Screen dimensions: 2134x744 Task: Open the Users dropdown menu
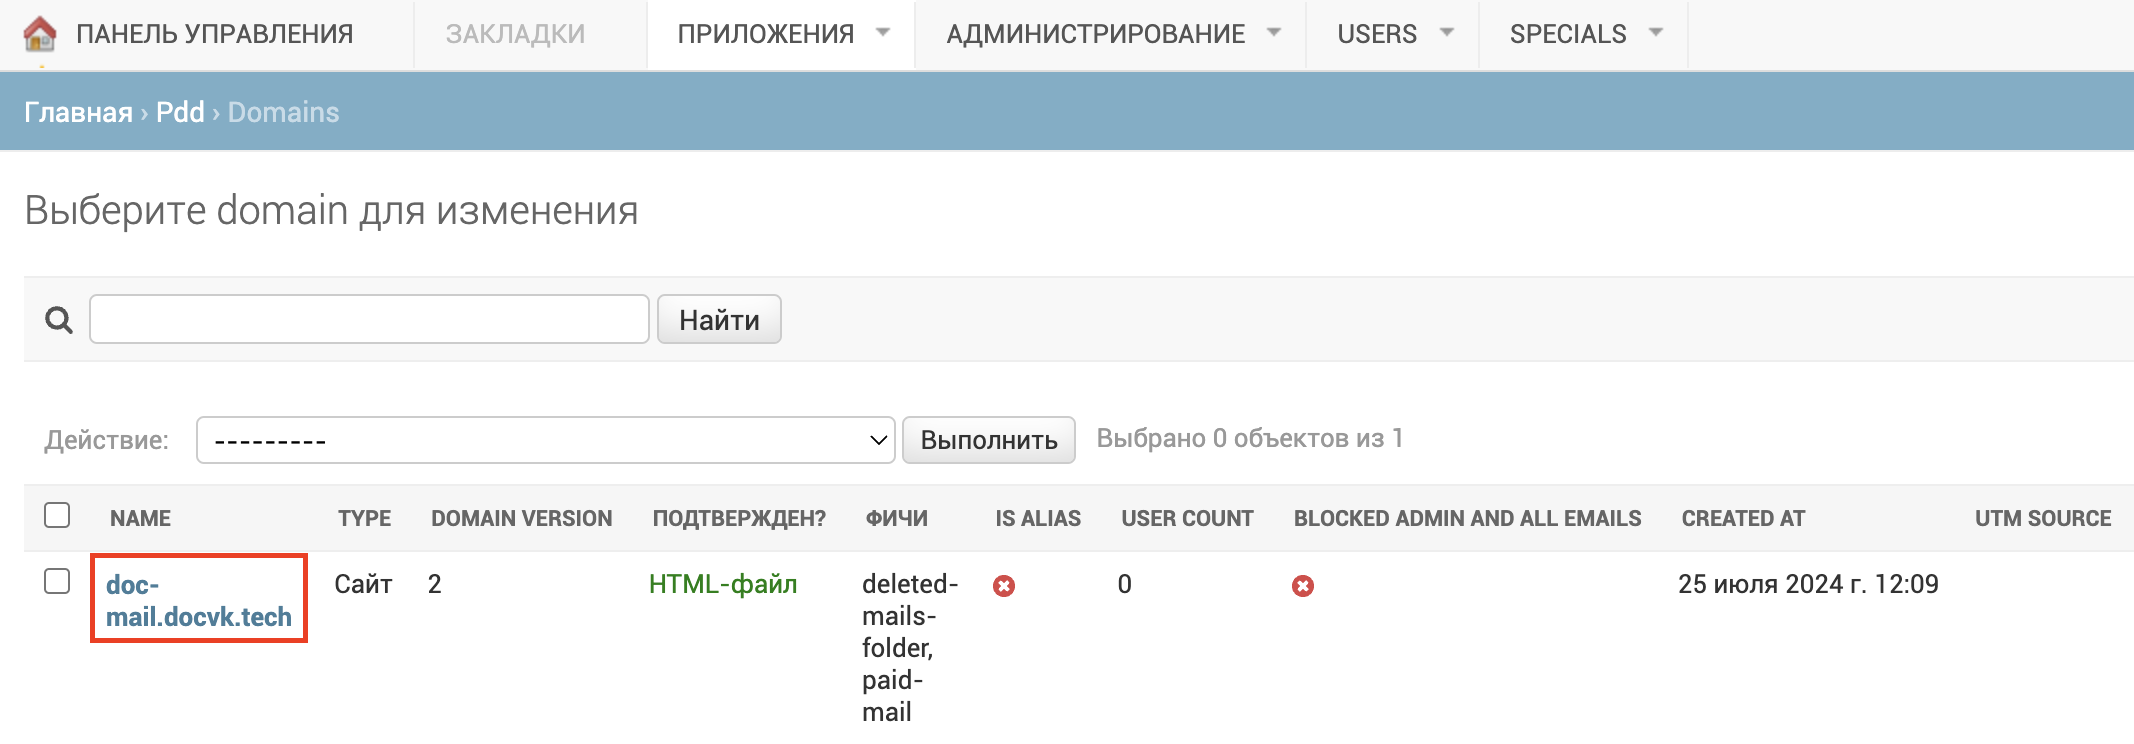pos(1392,34)
